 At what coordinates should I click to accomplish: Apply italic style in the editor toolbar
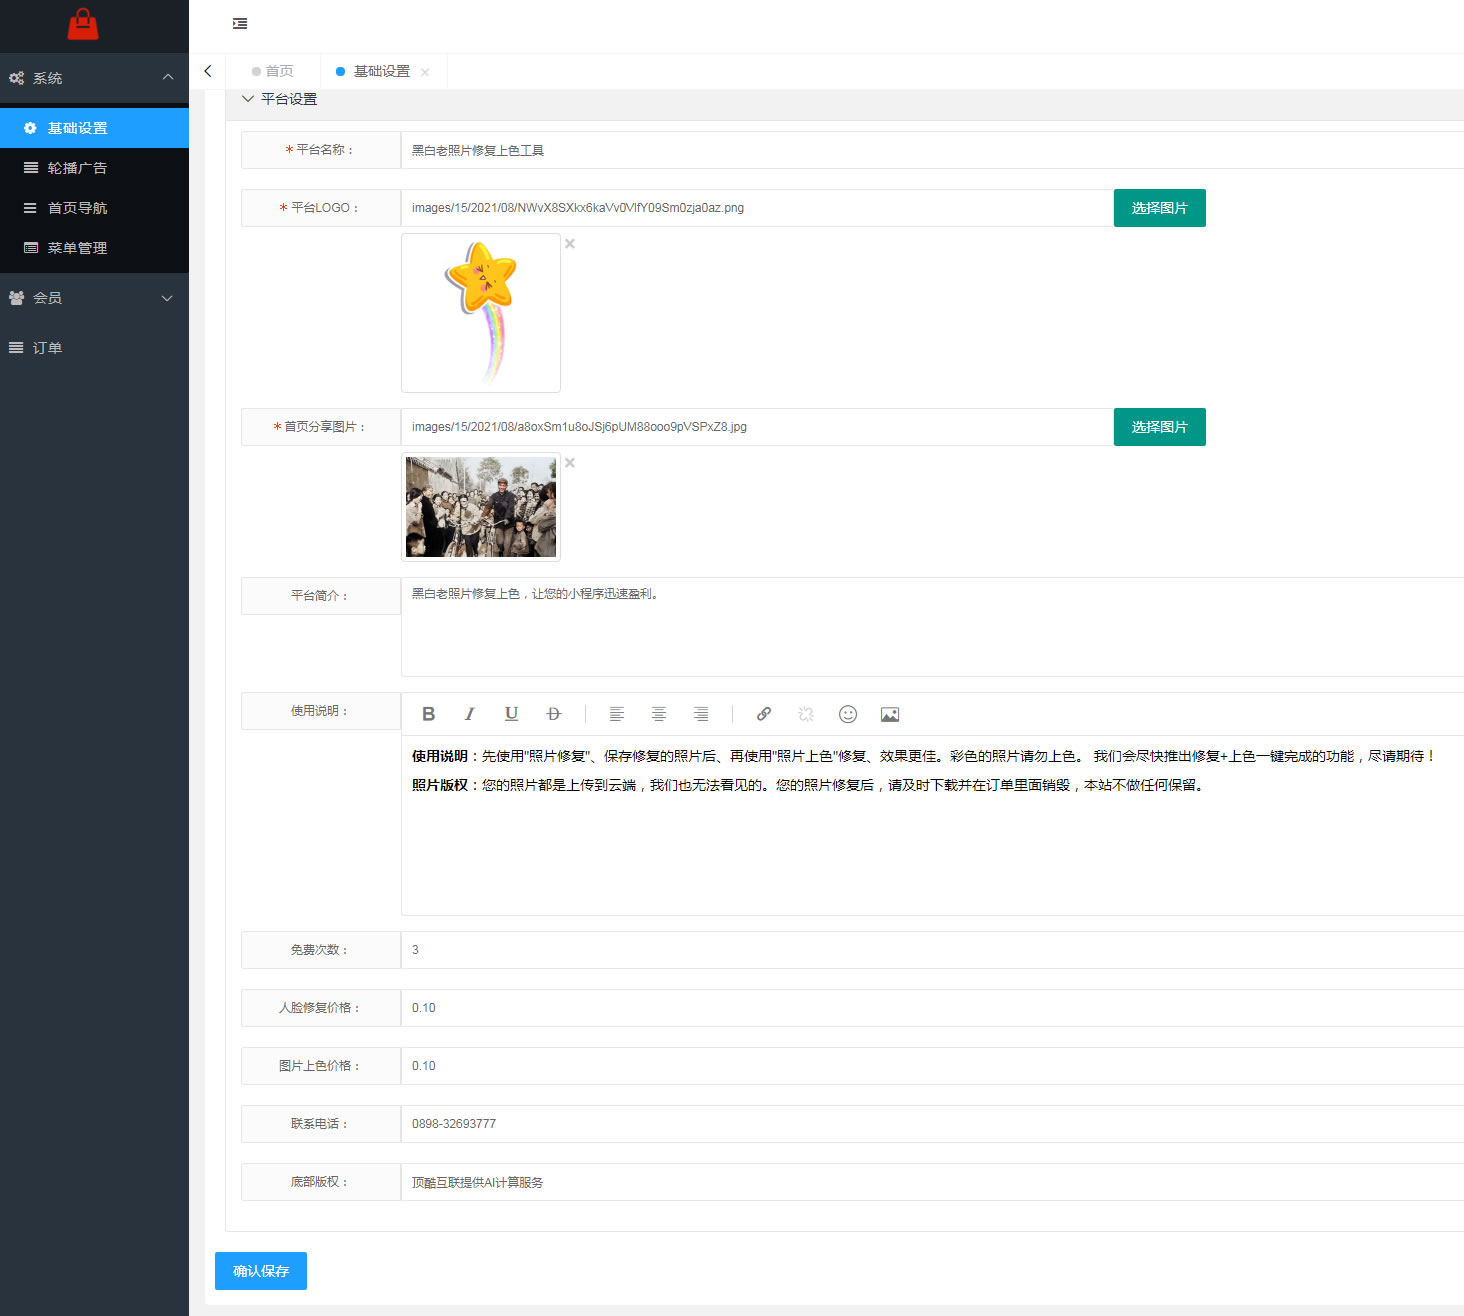pos(469,714)
